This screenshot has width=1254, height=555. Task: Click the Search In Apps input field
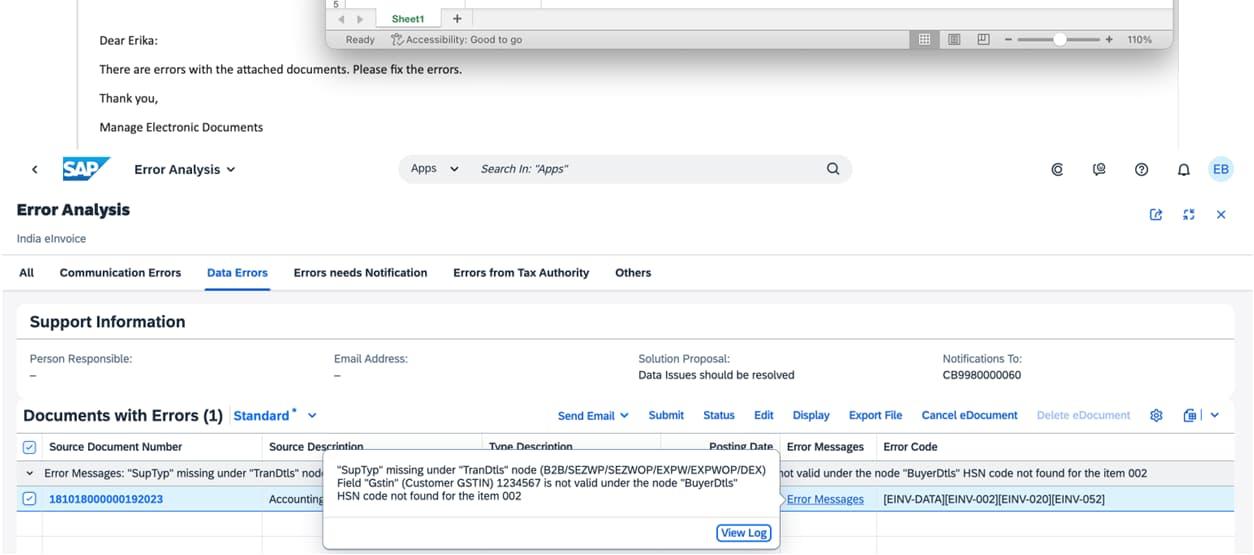[645, 169]
